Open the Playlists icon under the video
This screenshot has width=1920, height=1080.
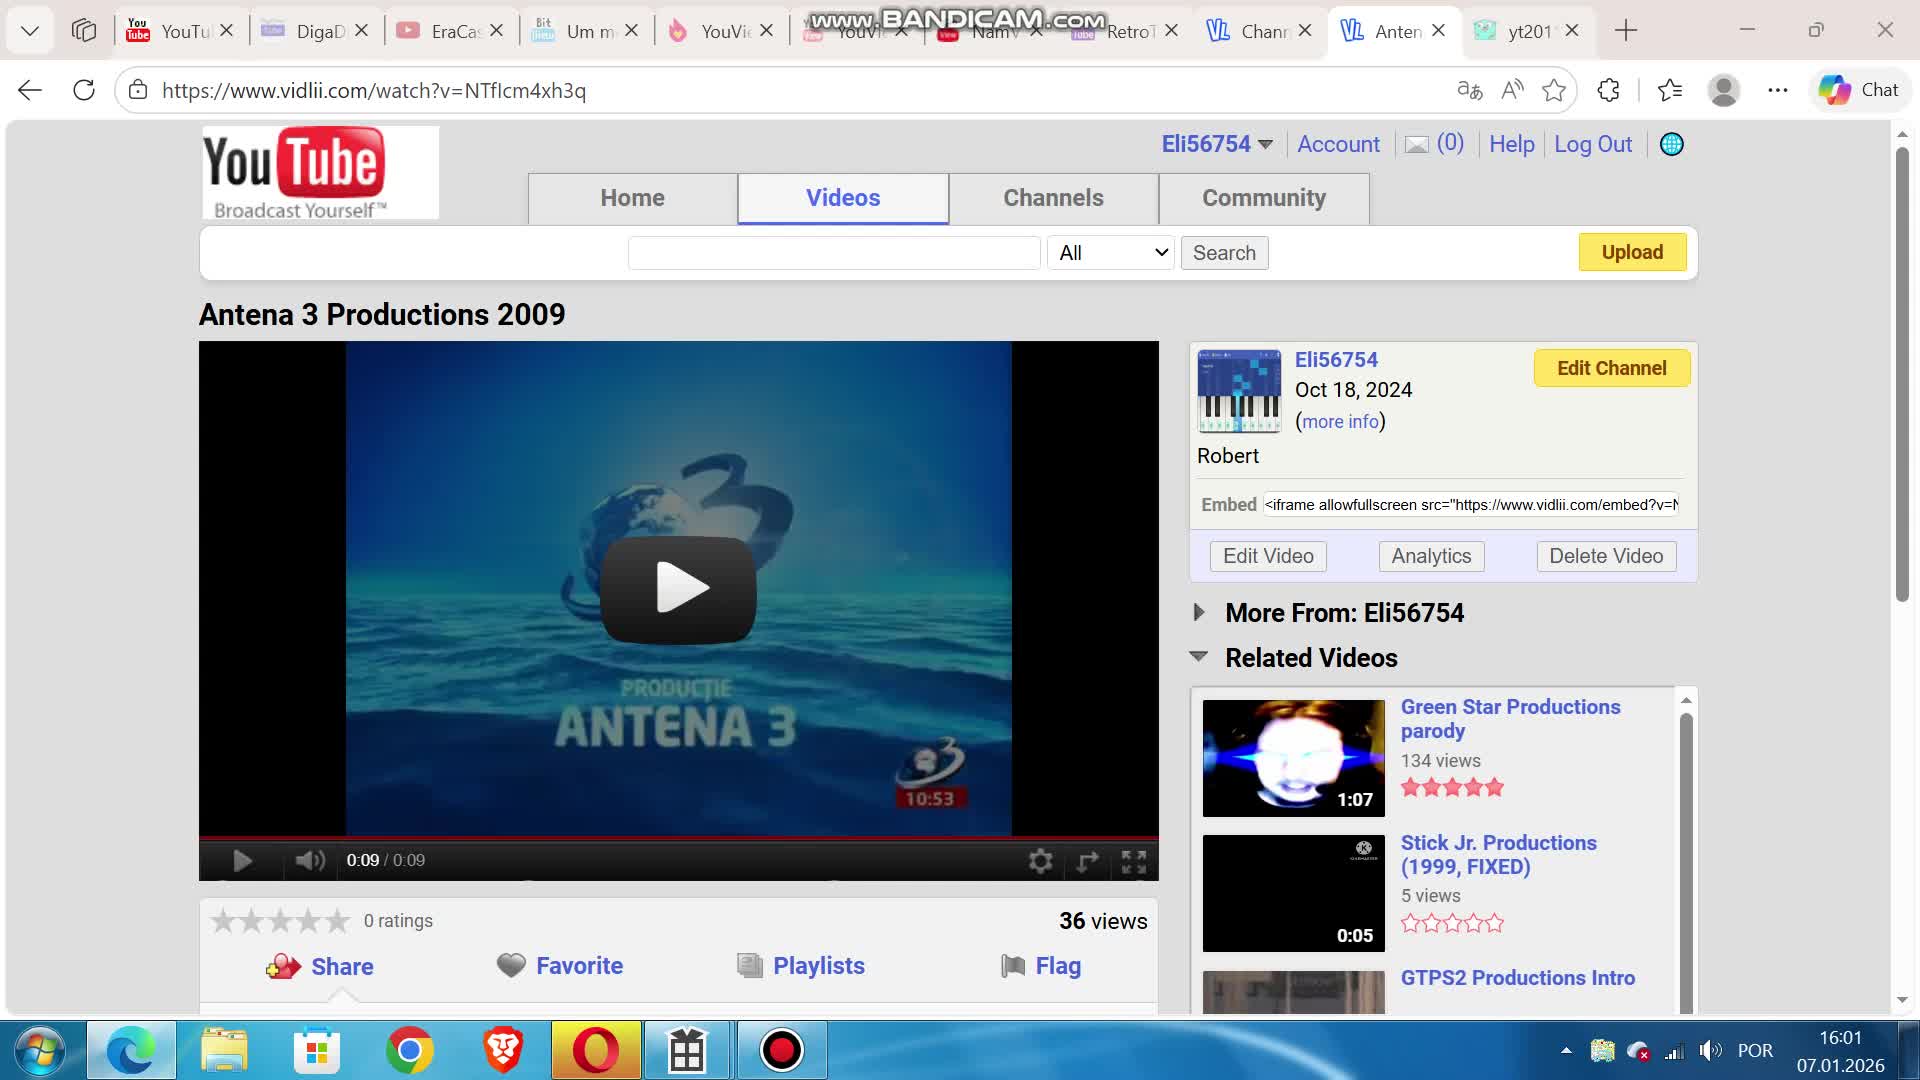coord(749,965)
